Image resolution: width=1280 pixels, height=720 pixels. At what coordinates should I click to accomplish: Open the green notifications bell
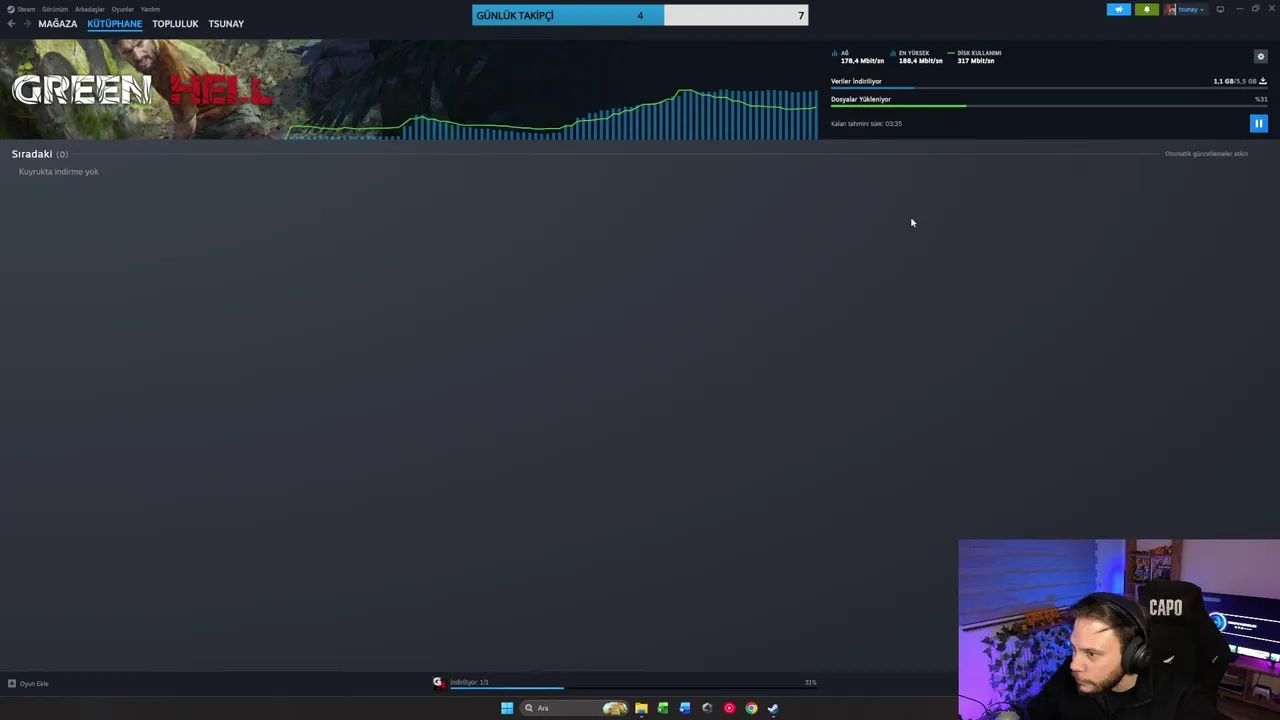pos(1147,9)
